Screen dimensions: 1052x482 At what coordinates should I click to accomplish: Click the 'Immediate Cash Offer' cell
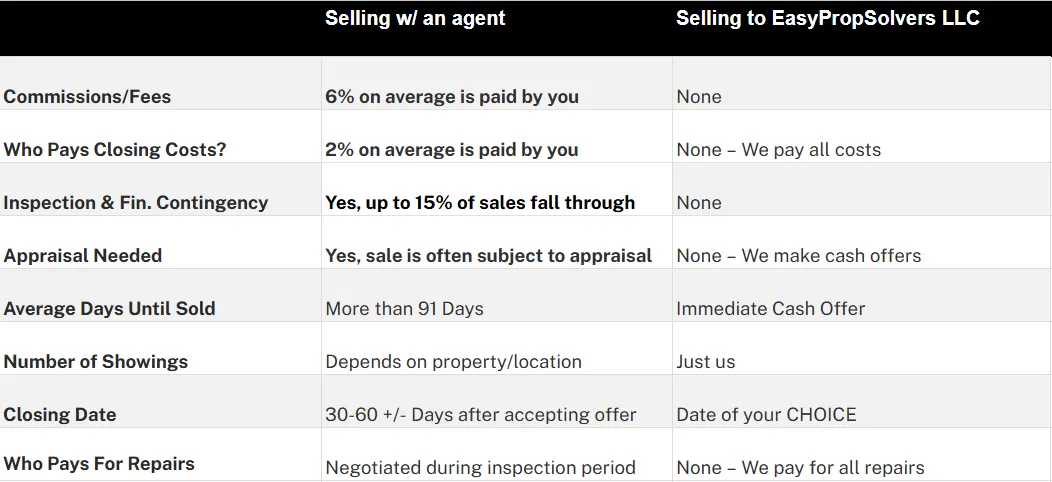(x=771, y=309)
